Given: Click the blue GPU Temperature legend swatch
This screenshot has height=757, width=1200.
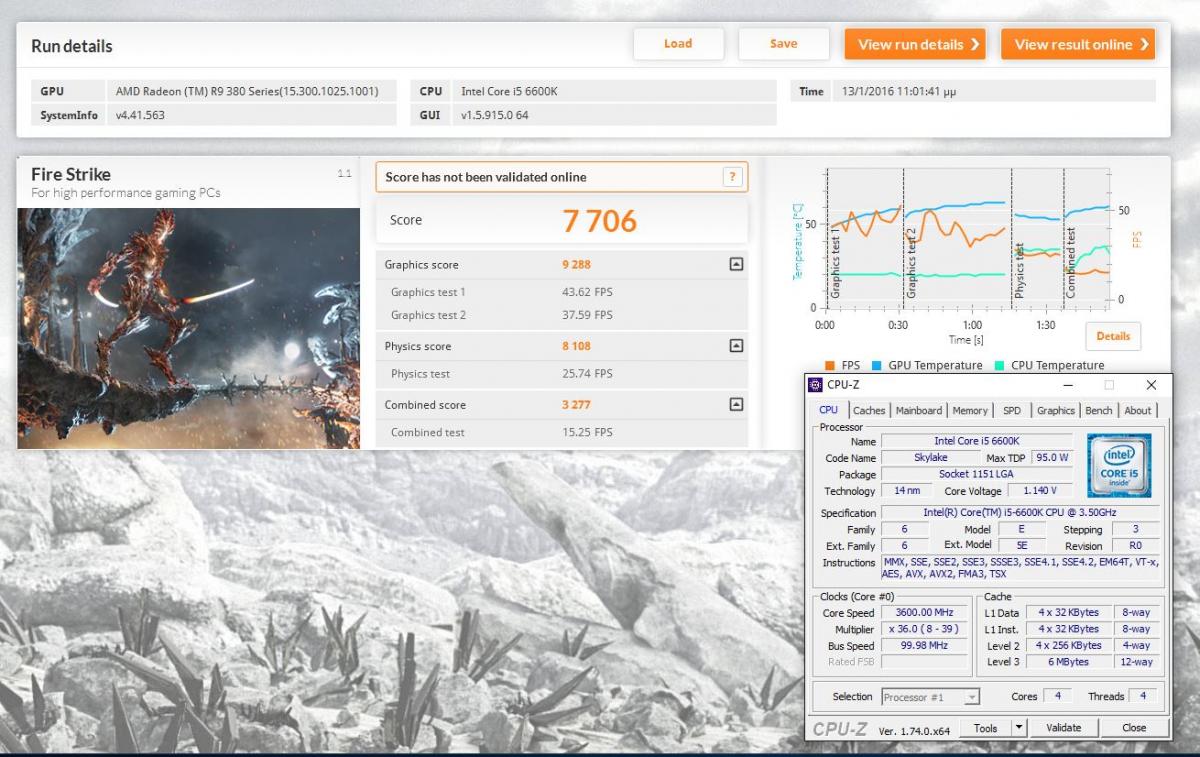Looking at the screenshot, I should pyautogui.click(x=877, y=366).
